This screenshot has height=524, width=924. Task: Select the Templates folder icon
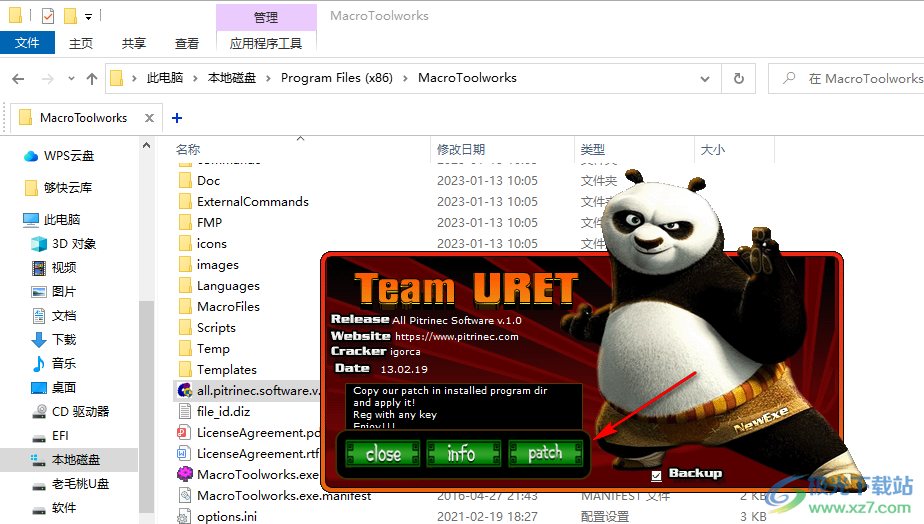[x=185, y=370]
